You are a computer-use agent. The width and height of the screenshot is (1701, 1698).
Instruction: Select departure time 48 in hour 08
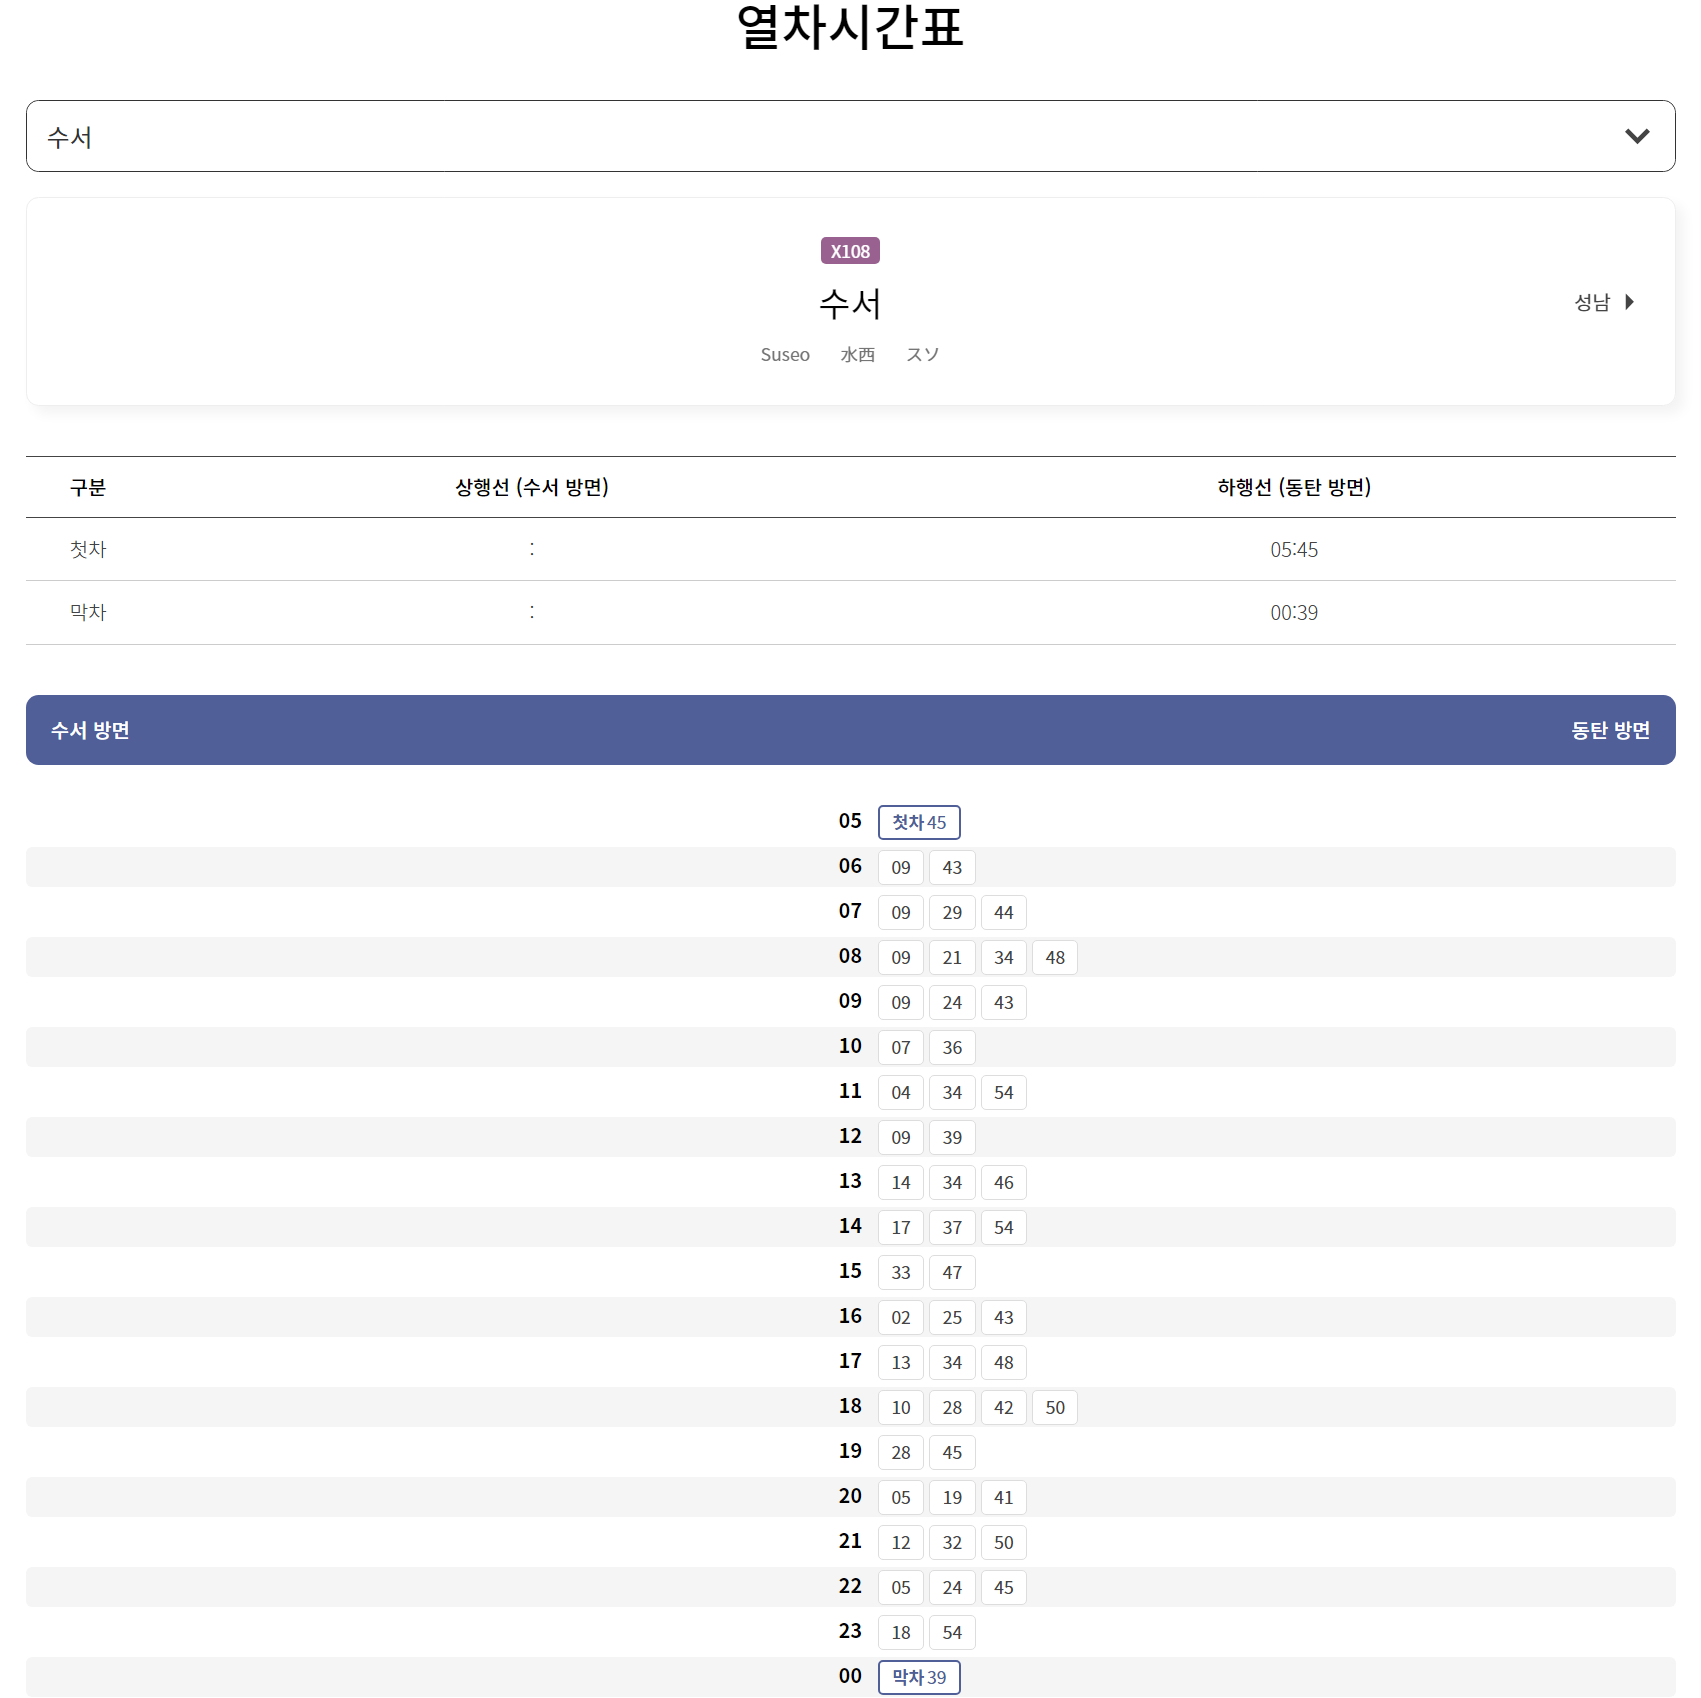(1054, 957)
